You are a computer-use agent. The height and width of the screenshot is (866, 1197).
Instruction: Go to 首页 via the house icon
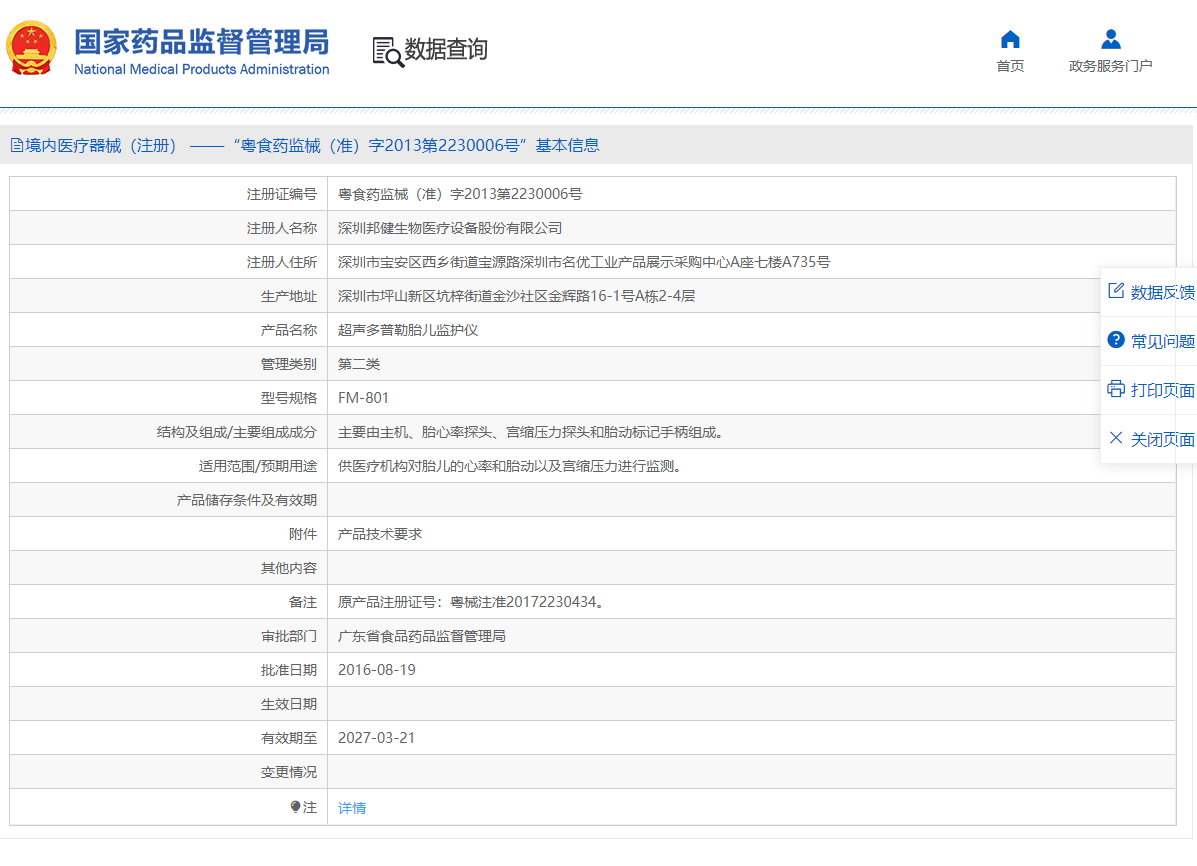tap(1010, 39)
